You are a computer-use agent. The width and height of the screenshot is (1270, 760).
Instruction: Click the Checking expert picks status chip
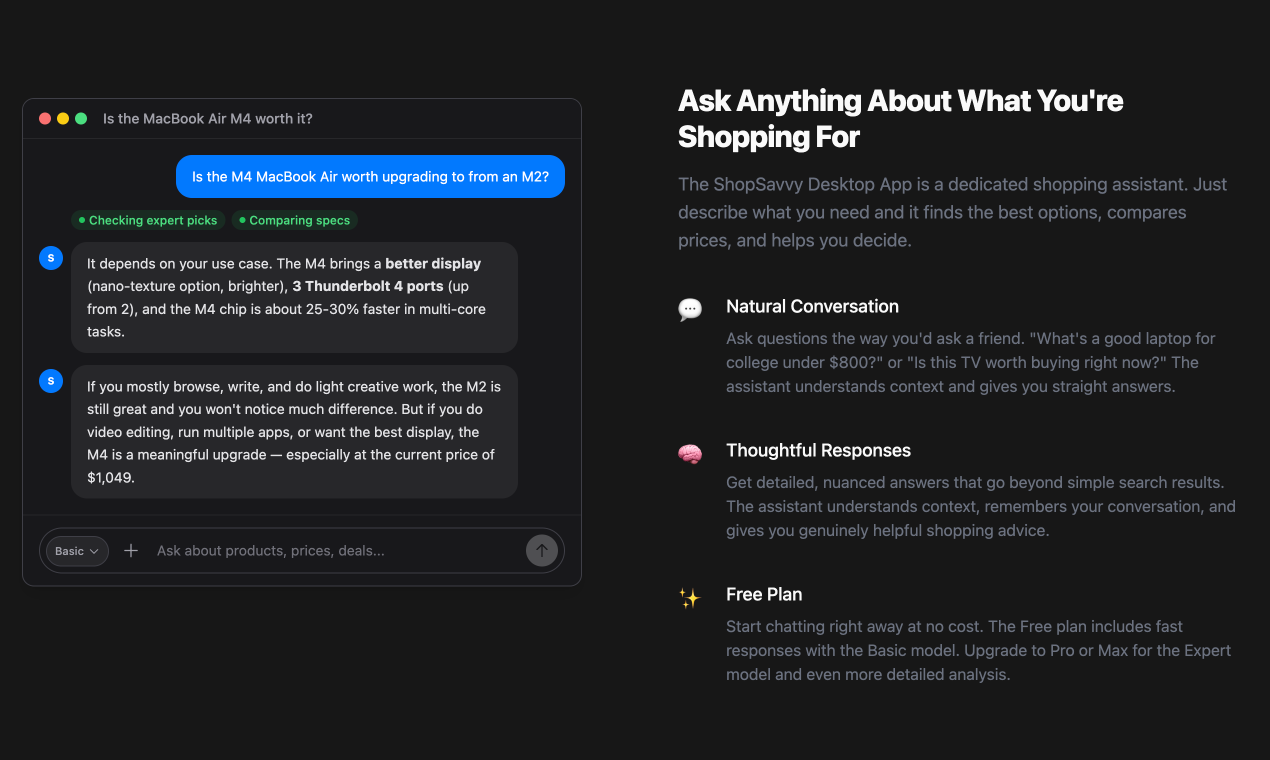[x=148, y=220]
